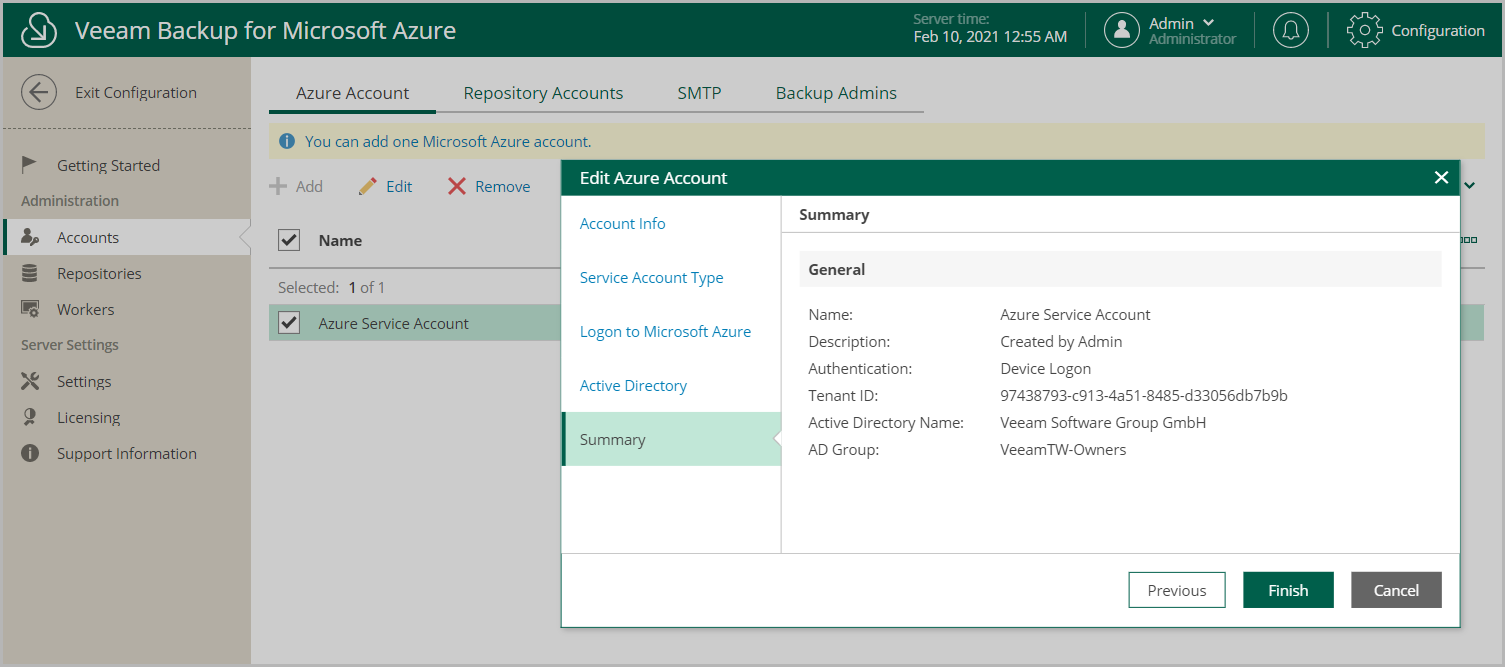1505x667 pixels.
Task: Click the Remove toolbar label
Action: click(503, 186)
